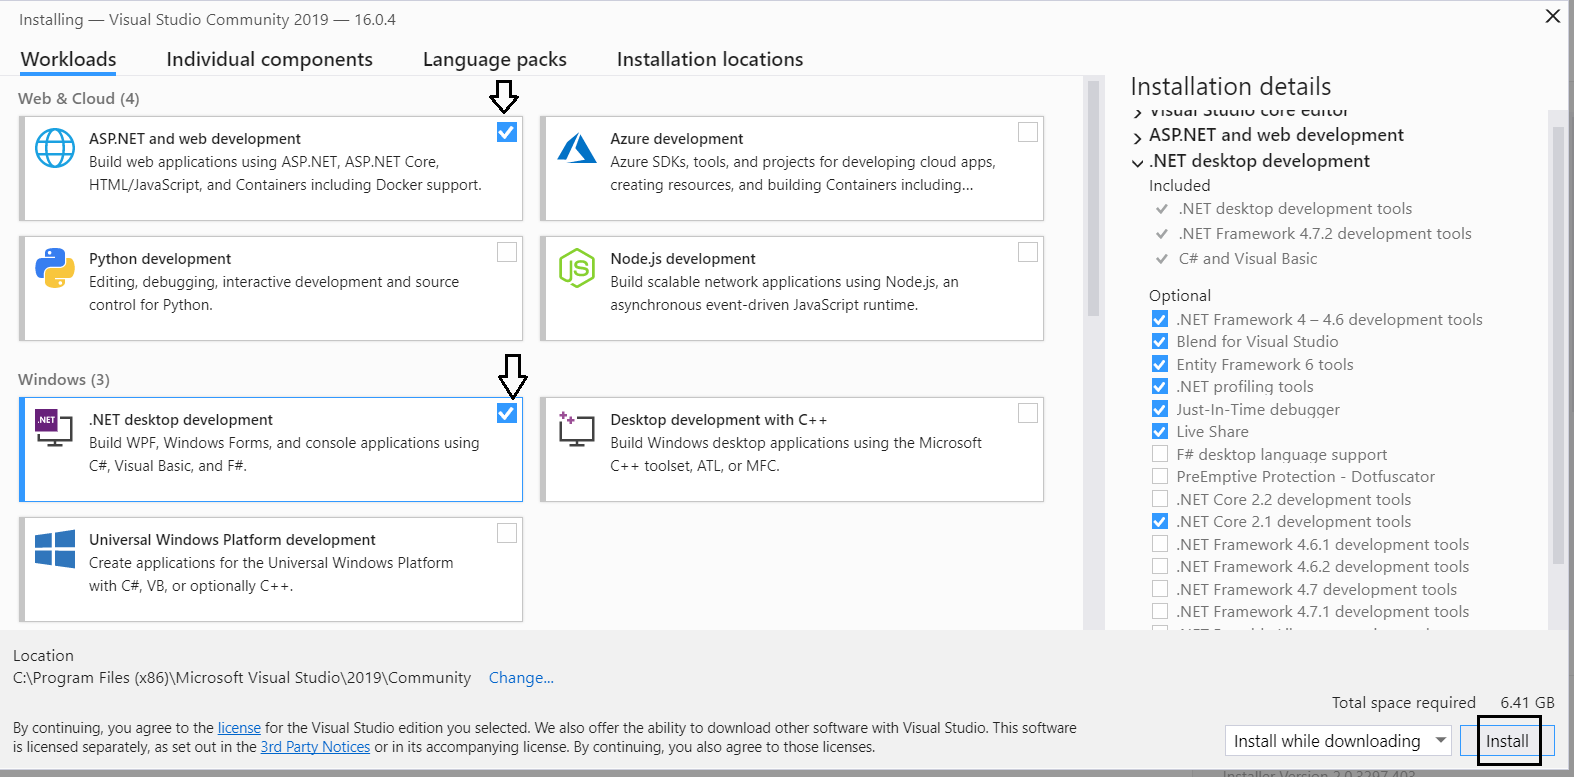Uncheck the ASP.NET and web development workload
This screenshot has width=1574, height=777.
coord(507,132)
